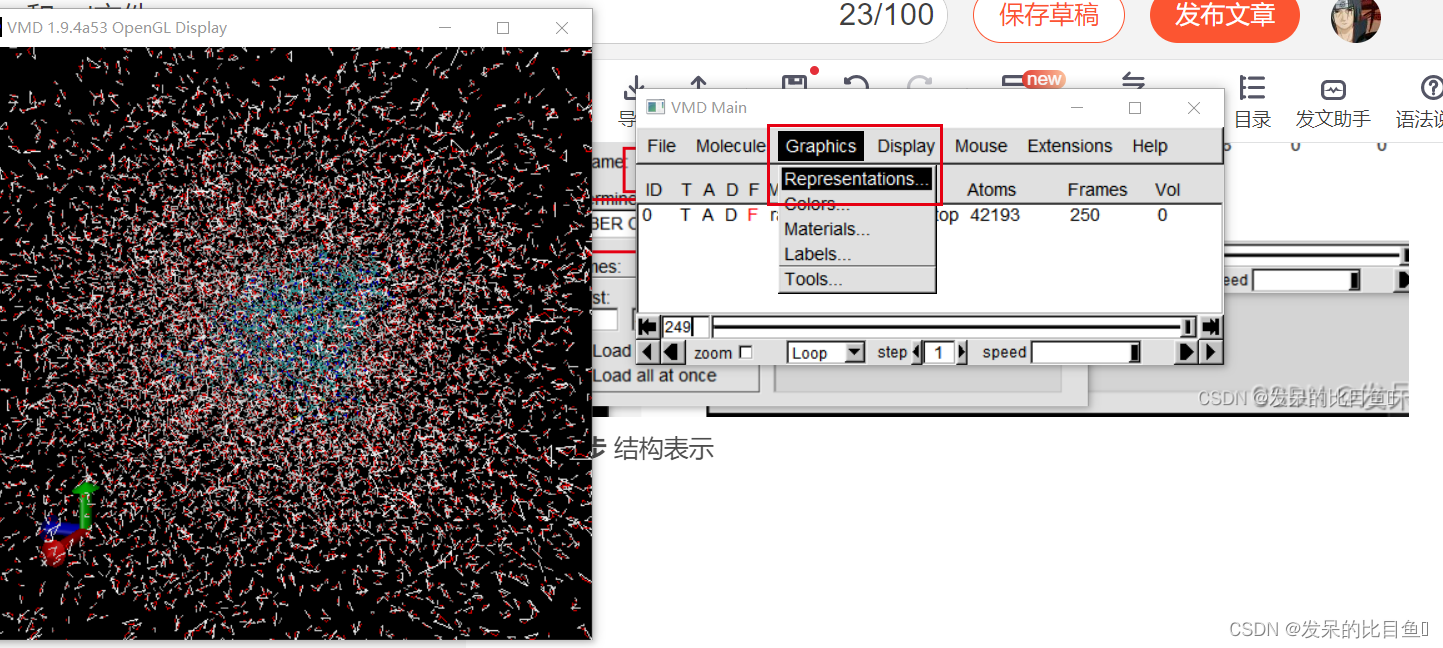Open 发文助手 writing assistant
Screen dimensions: 1443x648
click(1333, 102)
